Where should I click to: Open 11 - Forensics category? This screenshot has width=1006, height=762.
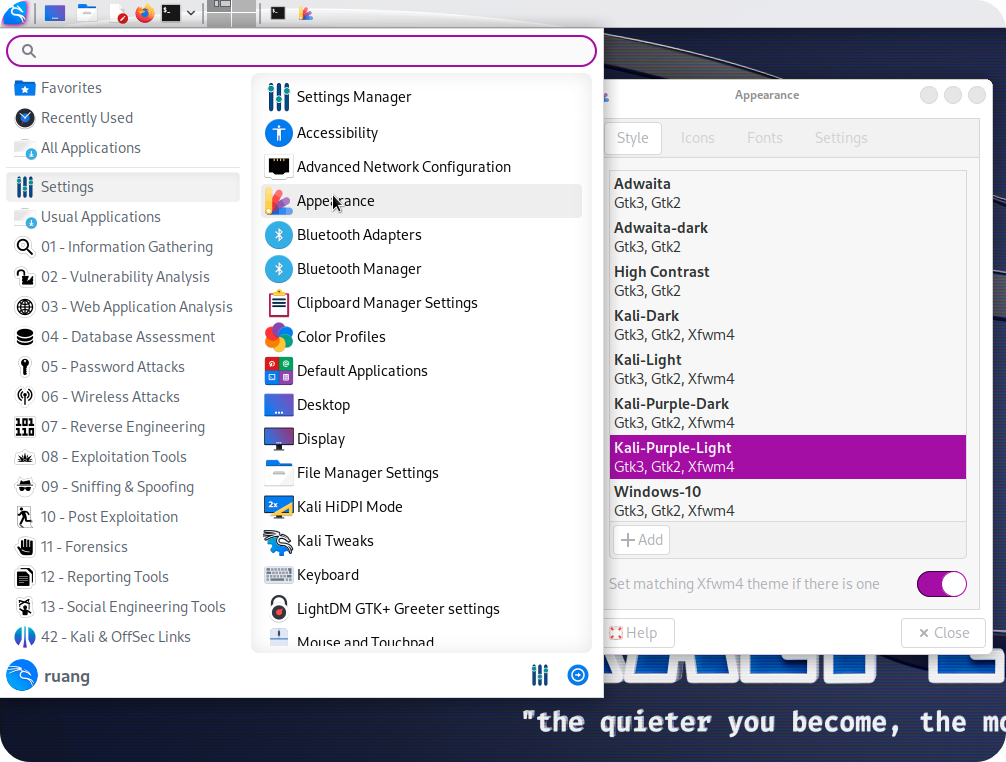point(123,547)
